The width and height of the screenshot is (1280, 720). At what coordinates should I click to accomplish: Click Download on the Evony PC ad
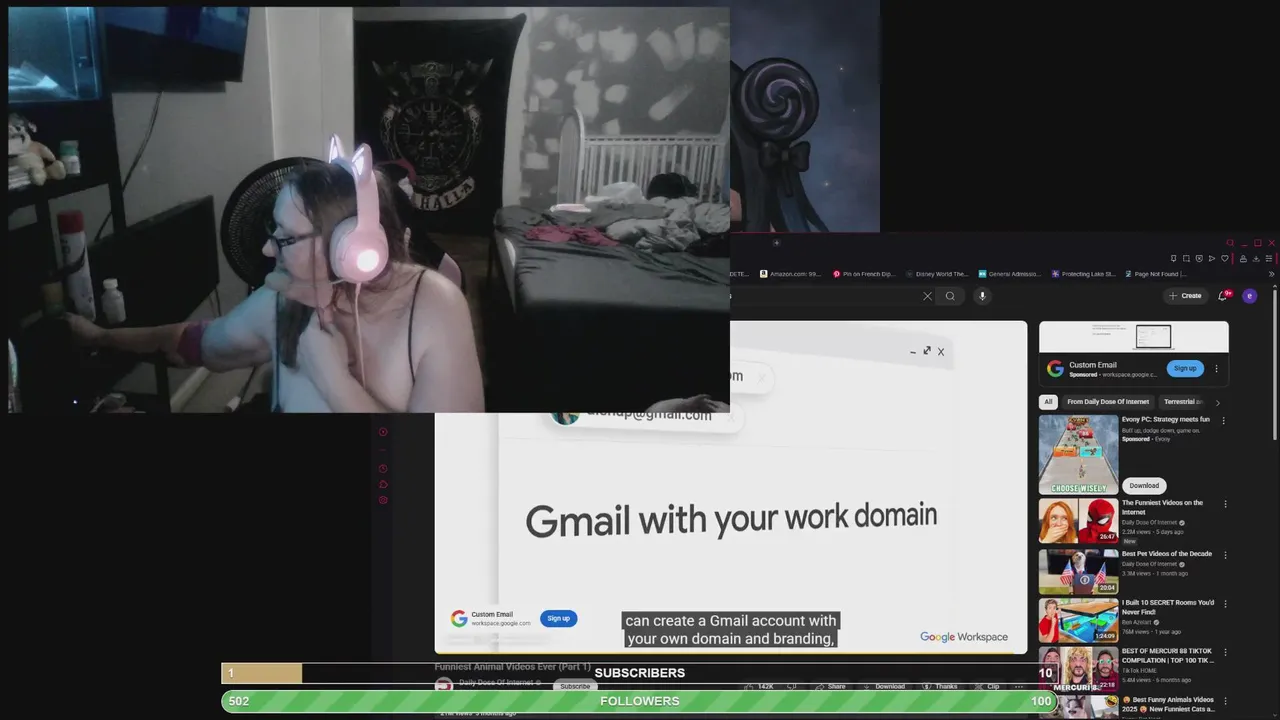1144,485
